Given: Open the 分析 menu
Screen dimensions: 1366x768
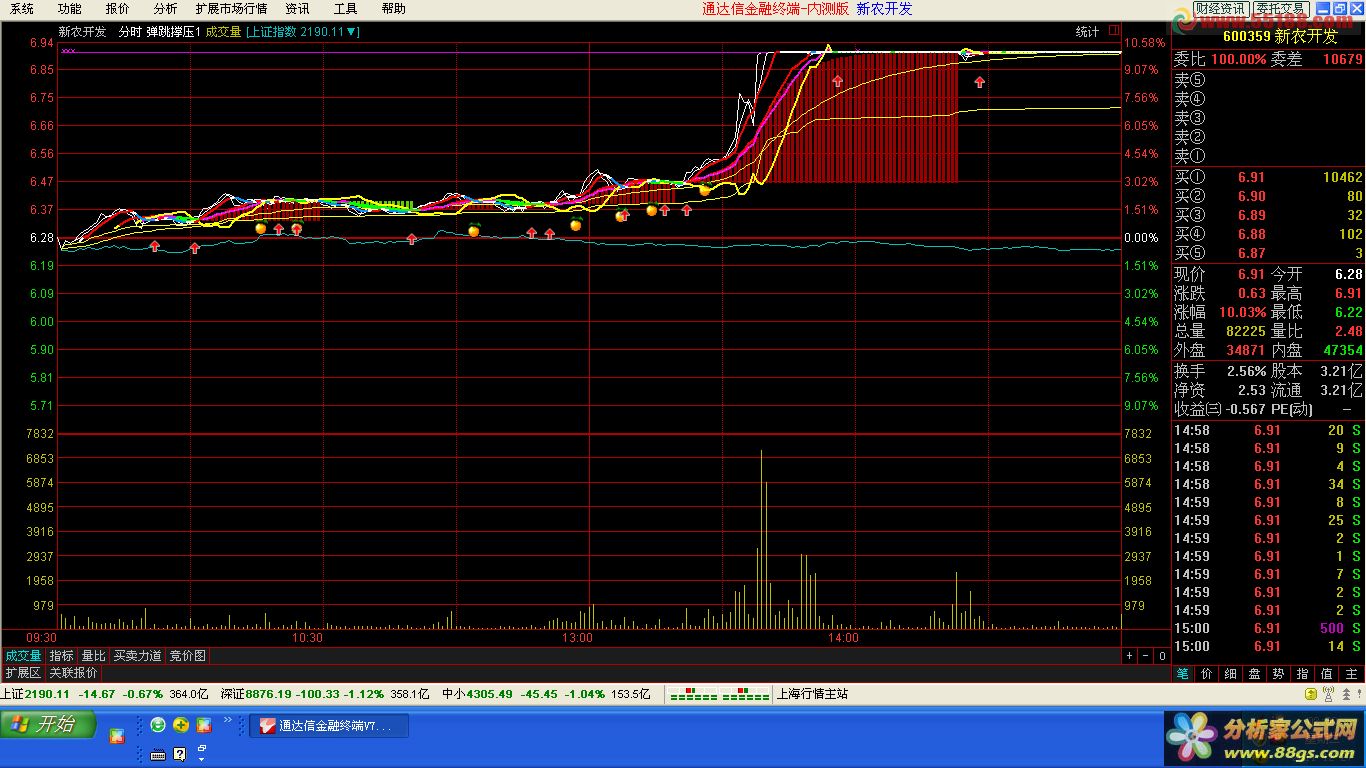Looking at the screenshot, I should (x=165, y=9).
